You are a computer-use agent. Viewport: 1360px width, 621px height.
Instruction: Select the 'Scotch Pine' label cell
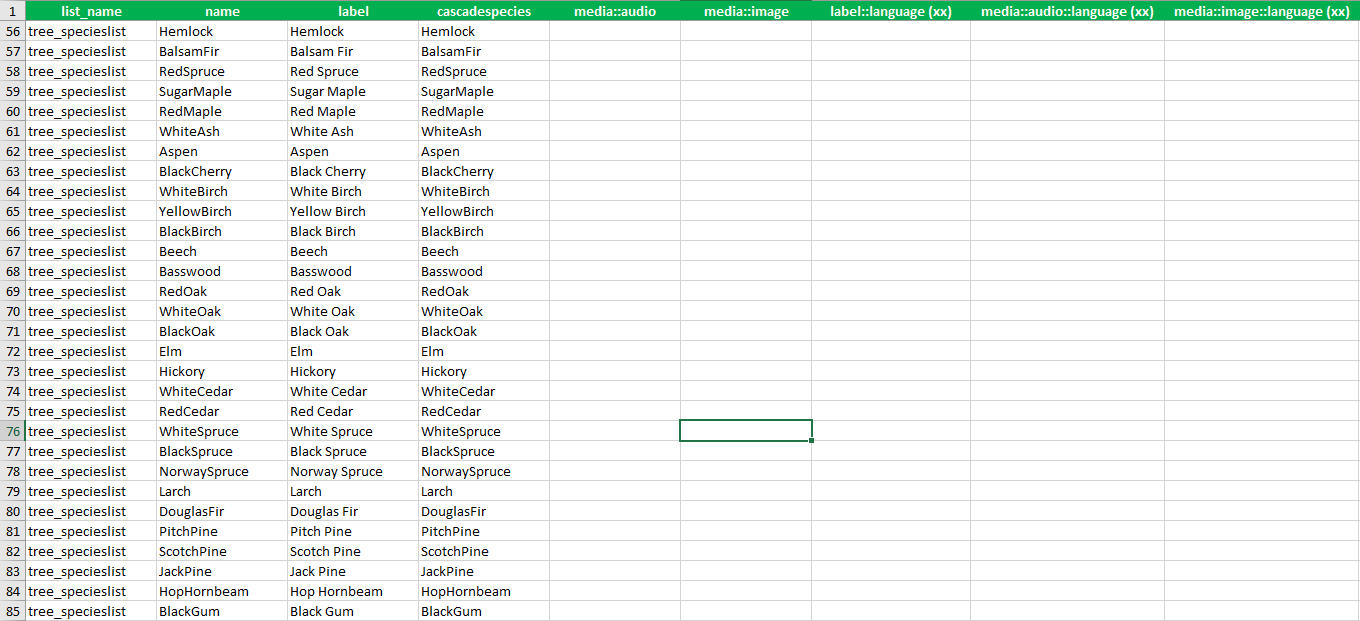point(353,551)
